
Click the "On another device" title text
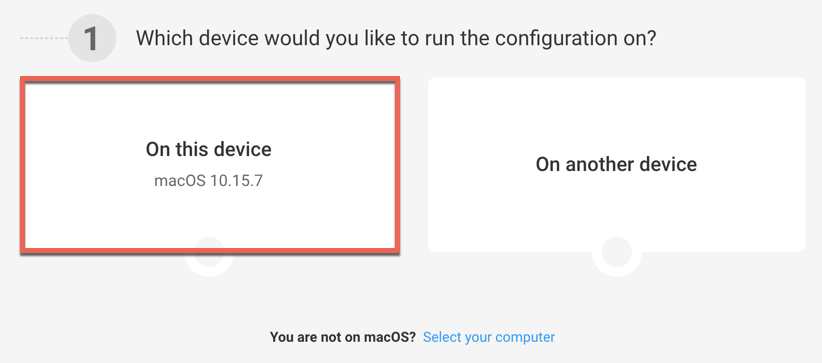point(616,164)
